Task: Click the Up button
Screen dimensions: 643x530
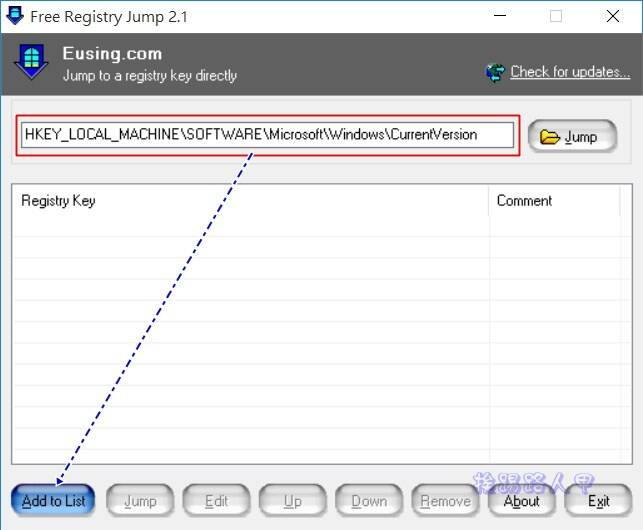Action: (x=292, y=500)
